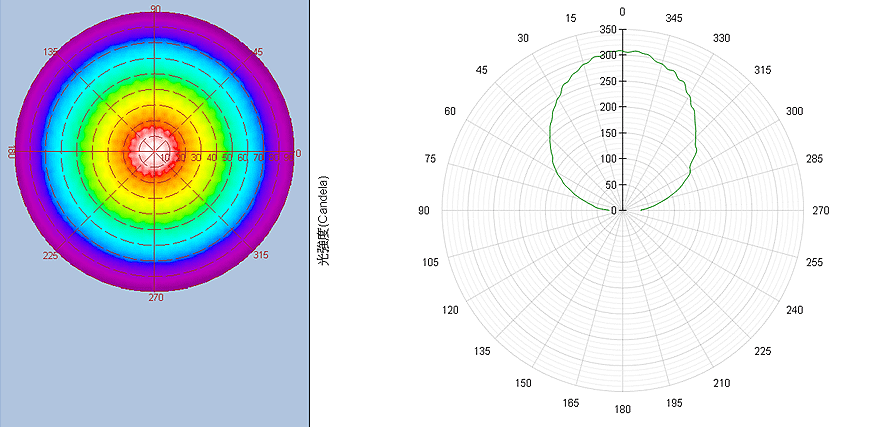This screenshot has width=884, height=427.
Task: Click the 270 degree label on polar chart
Action: (x=821, y=211)
